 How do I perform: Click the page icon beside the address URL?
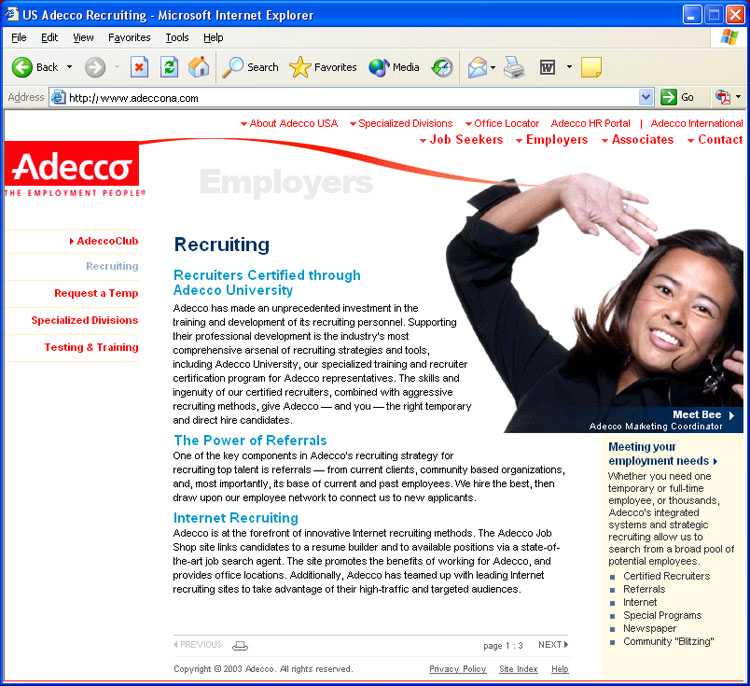[x=58, y=98]
